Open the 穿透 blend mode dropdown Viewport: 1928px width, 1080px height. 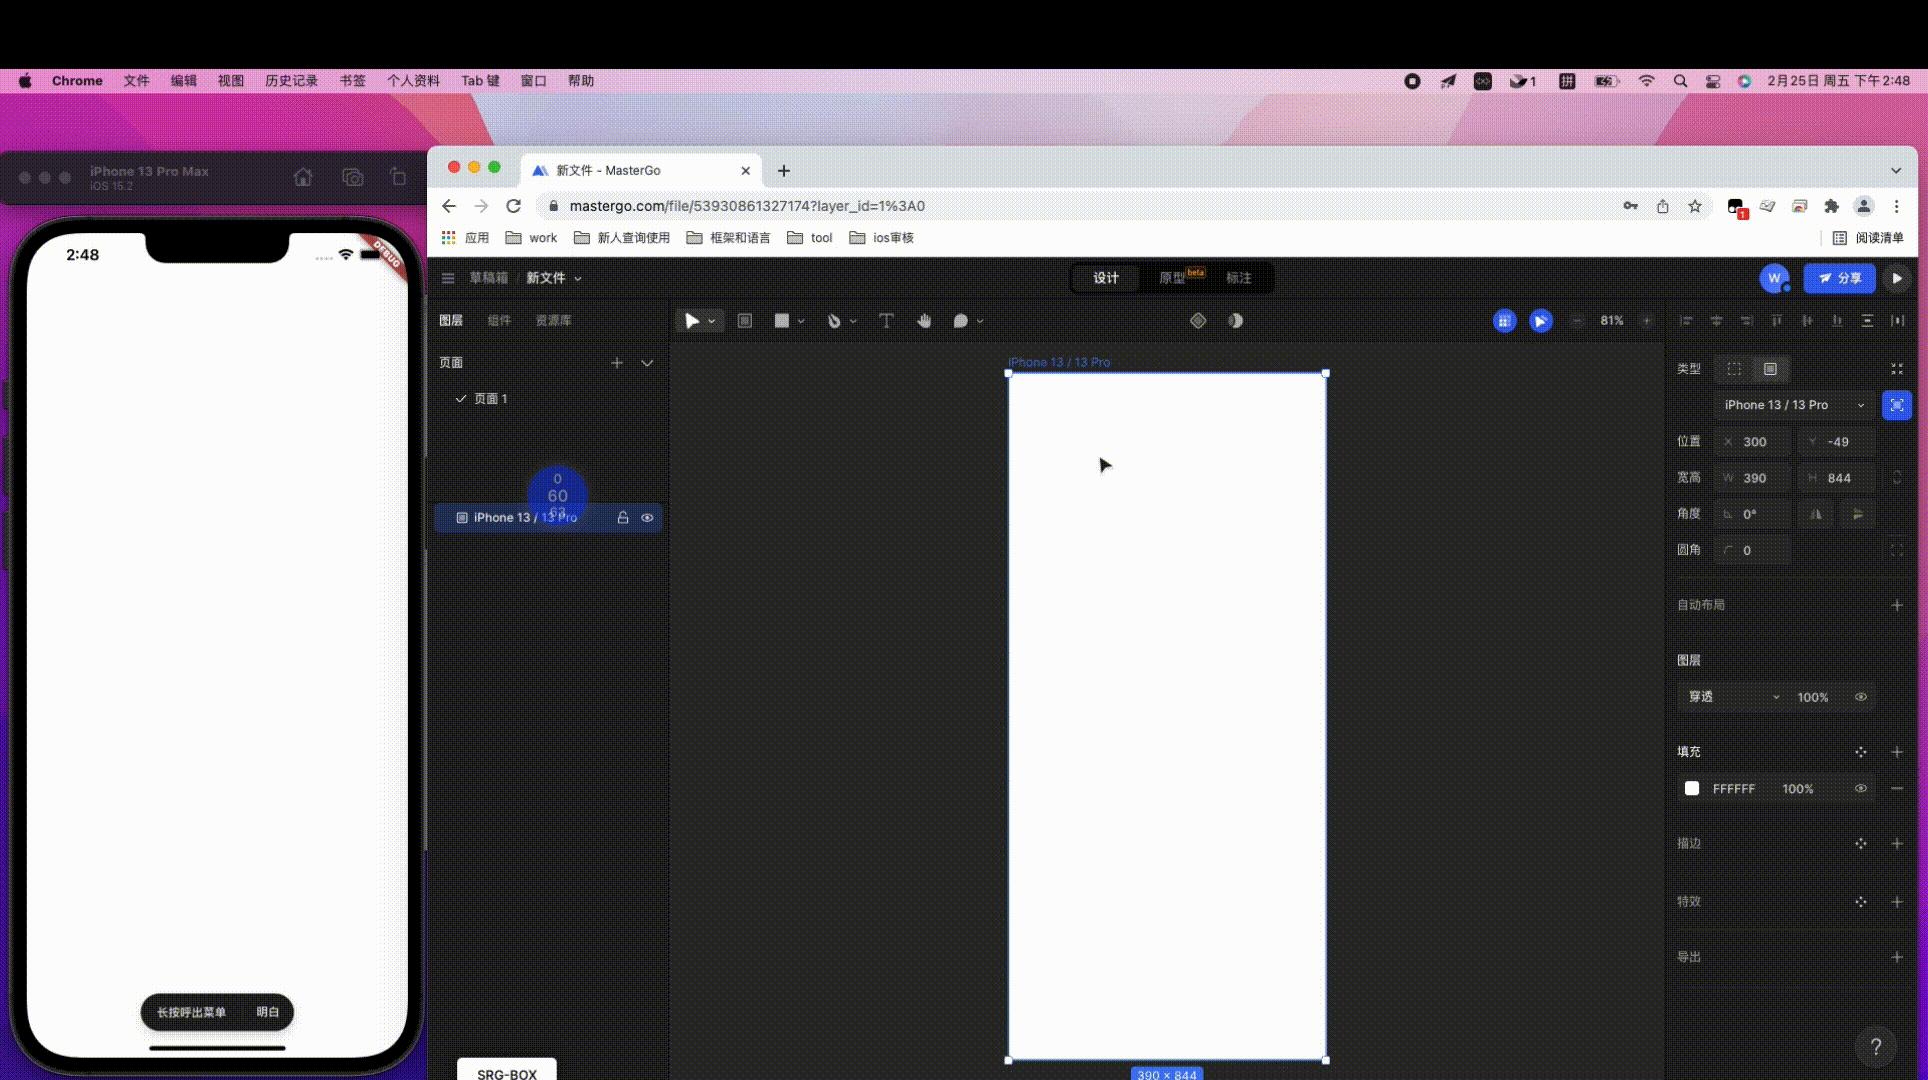[1735, 697]
